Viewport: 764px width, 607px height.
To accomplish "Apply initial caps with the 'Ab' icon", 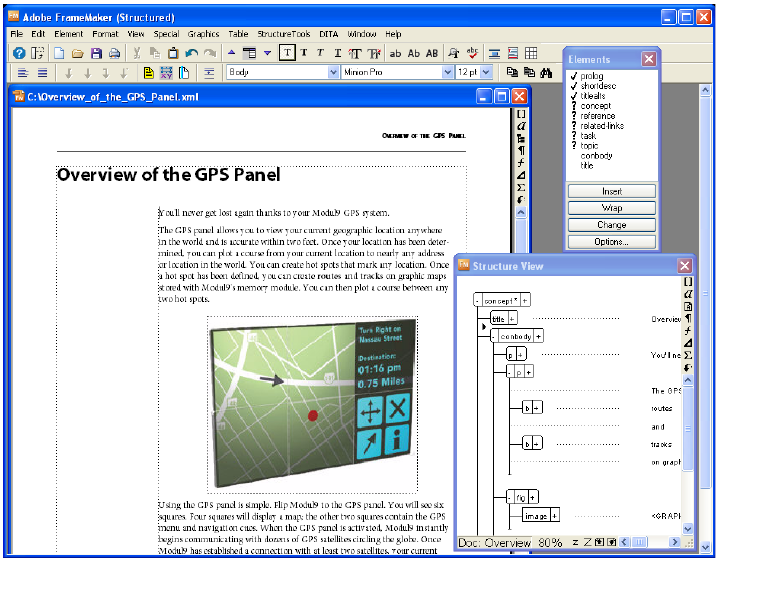I will pyautogui.click(x=414, y=54).
